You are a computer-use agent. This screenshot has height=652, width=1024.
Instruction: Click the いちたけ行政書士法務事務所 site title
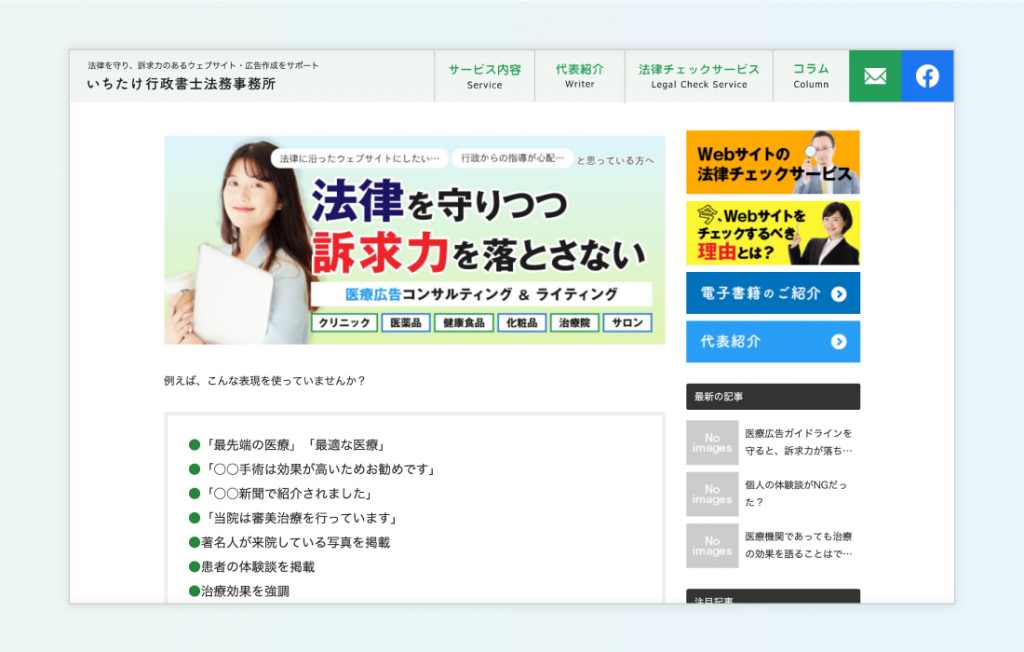click(x=181, y=84)
